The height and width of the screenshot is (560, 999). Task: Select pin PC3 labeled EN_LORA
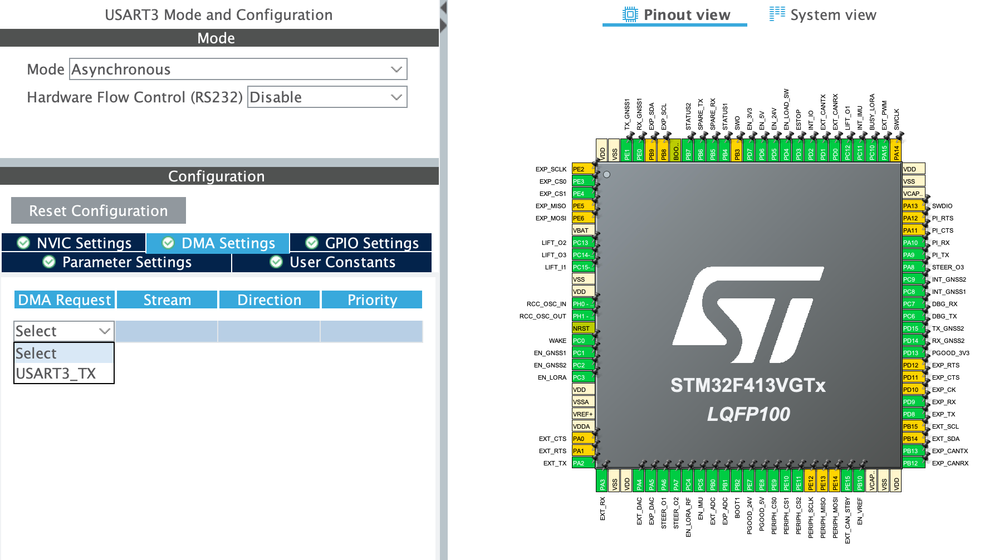coord(583,377)
